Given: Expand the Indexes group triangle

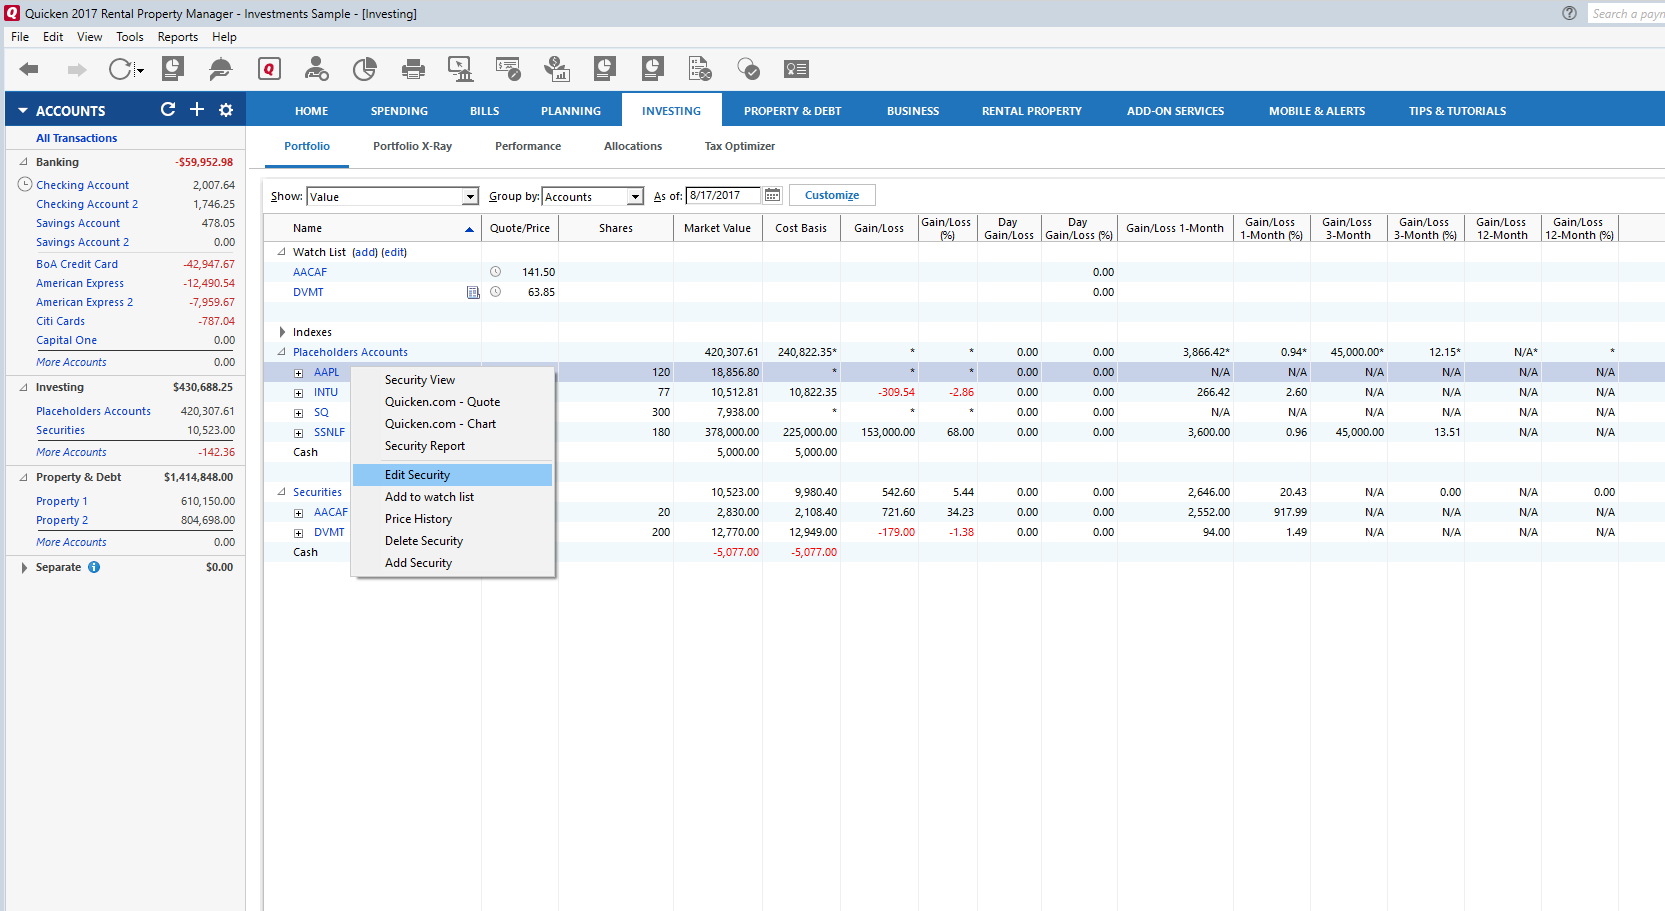Looking at the screenshot, I should (x=282, y=332).
